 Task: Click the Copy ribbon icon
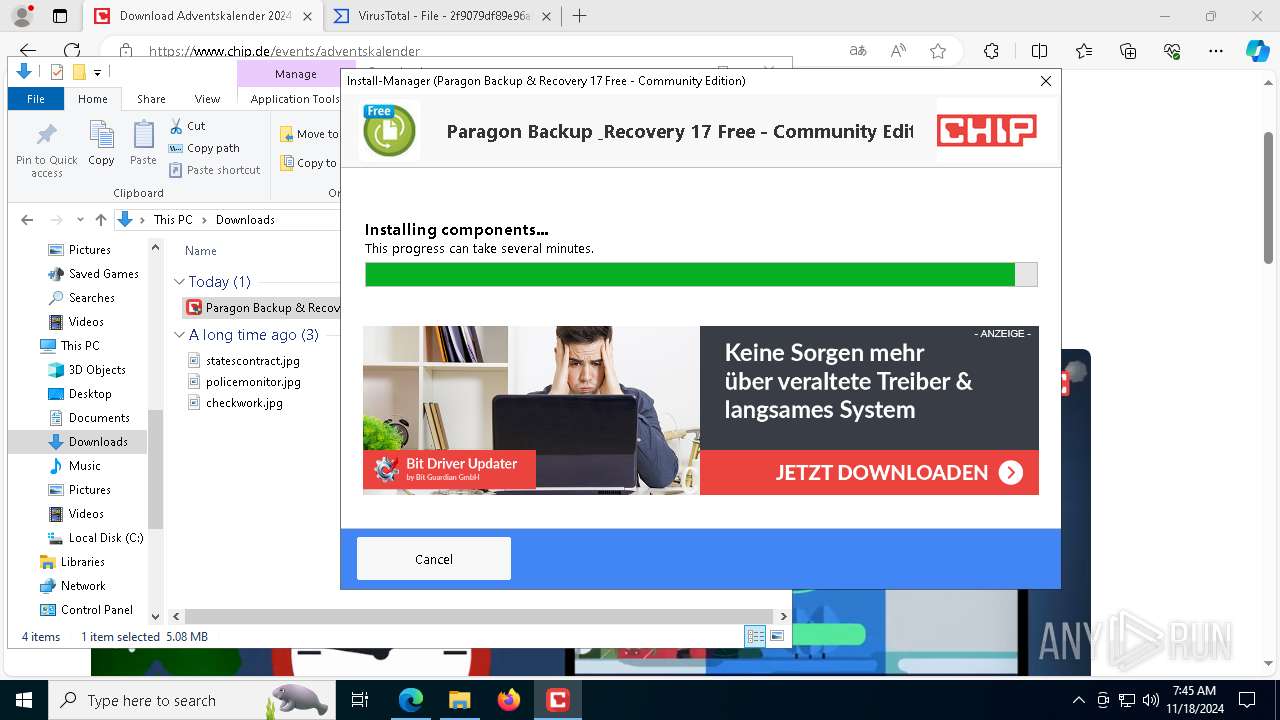coord(101,144)
